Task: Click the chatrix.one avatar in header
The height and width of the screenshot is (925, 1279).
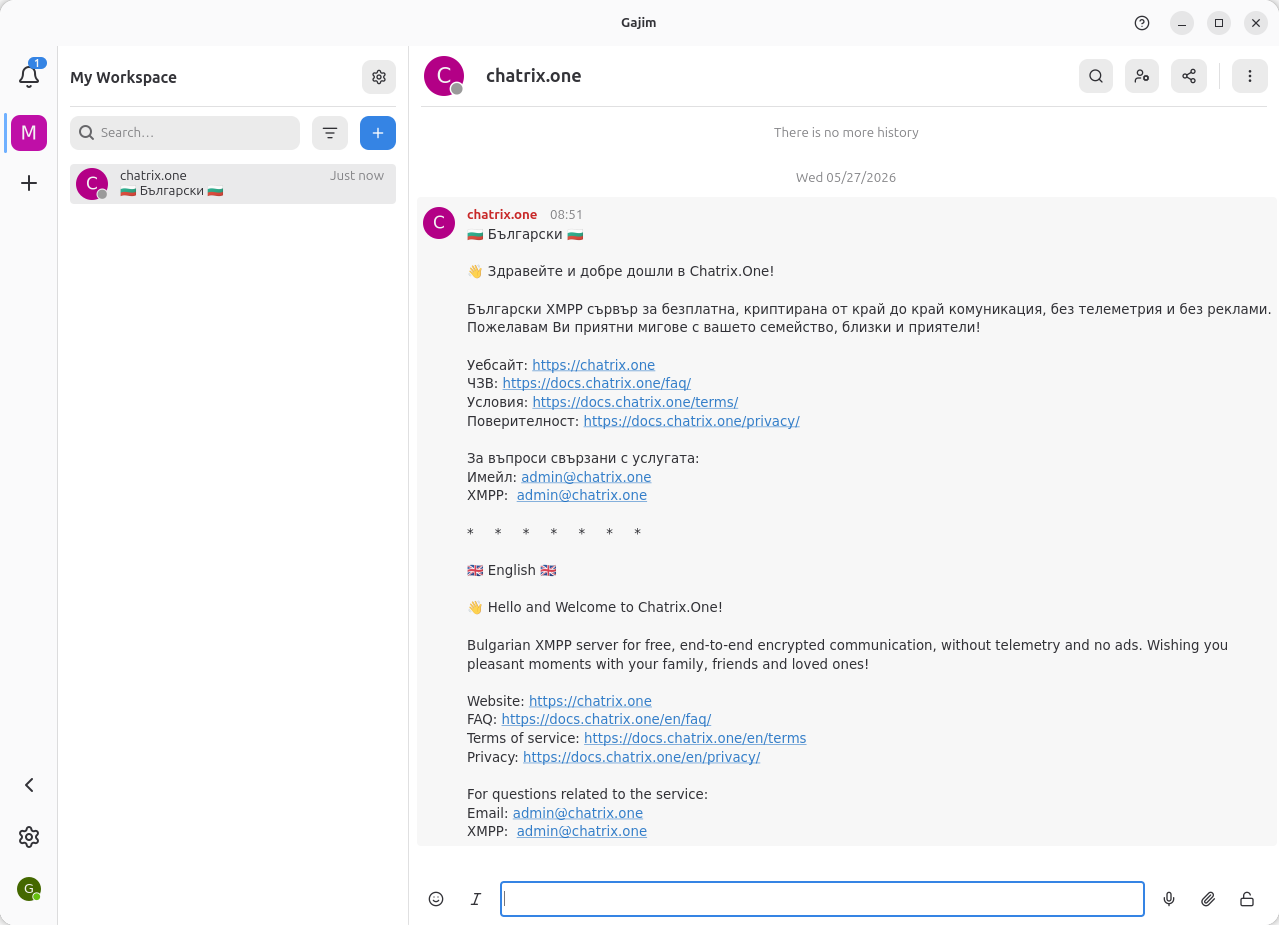Action: tap(444, 76)
